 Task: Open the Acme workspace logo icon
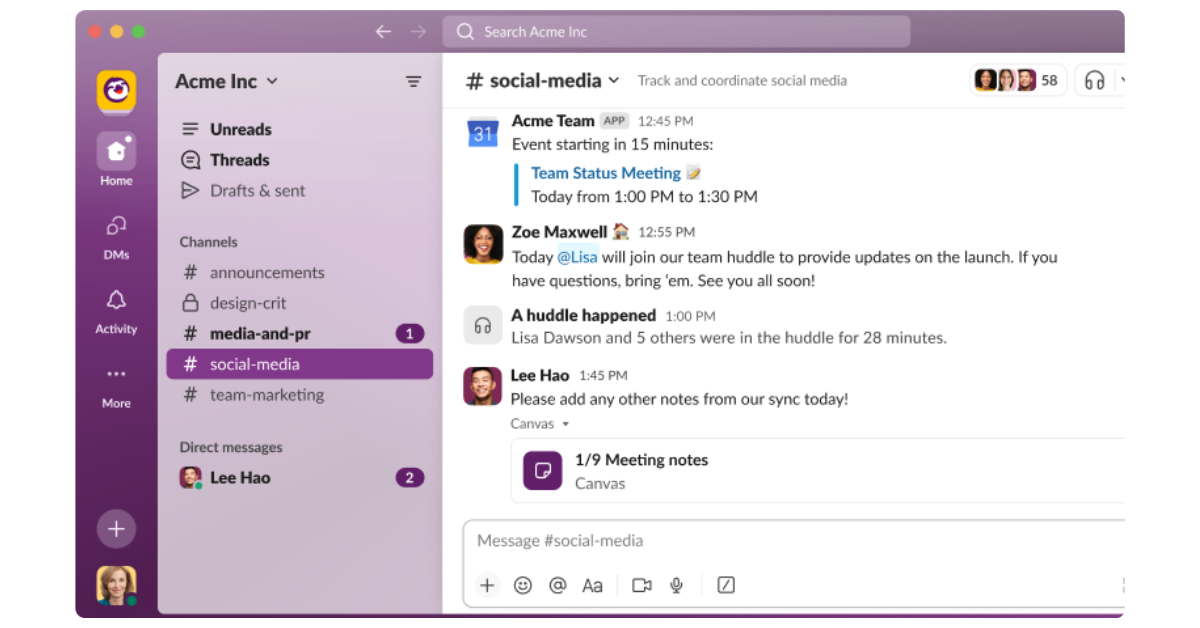click(116, 92)
